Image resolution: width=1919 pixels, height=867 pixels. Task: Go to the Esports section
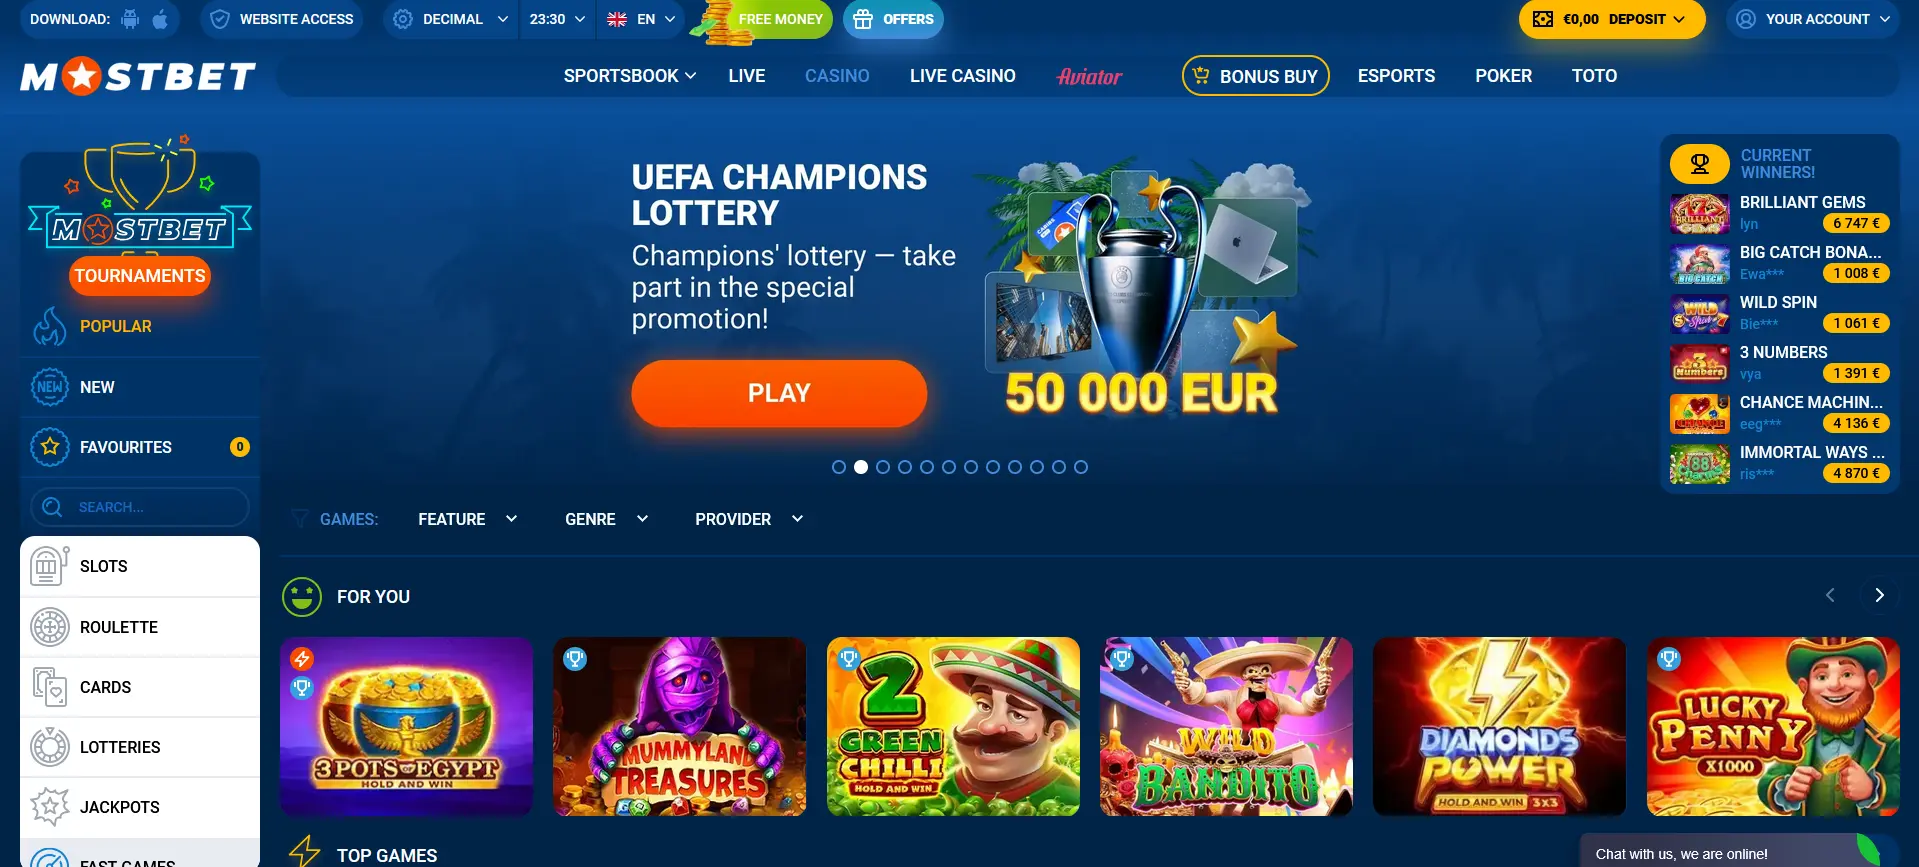pyautogui.click(x=1396, y=76)
